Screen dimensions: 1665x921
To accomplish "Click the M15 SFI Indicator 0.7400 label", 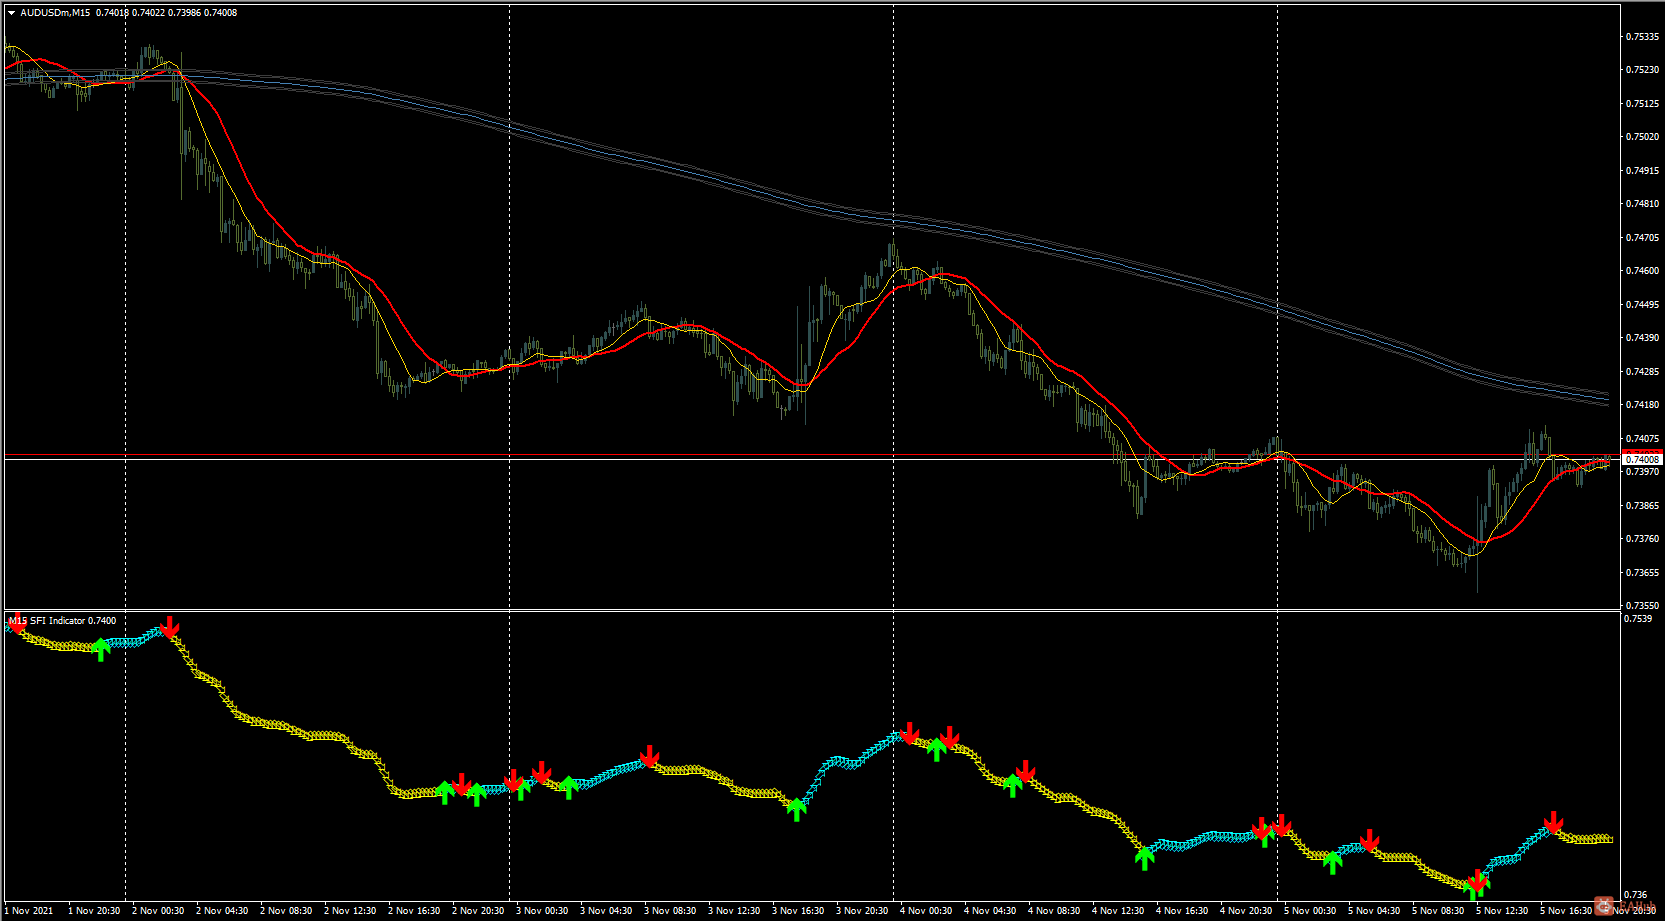I will 62,621.
